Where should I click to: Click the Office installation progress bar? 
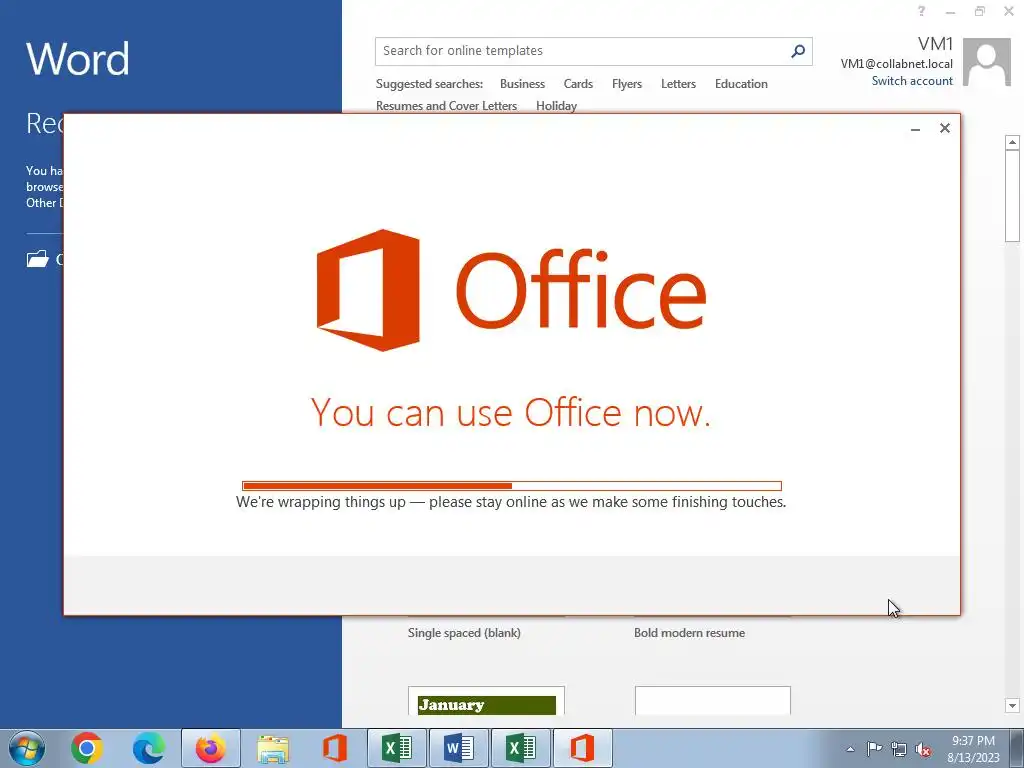(x=511, y=486)
